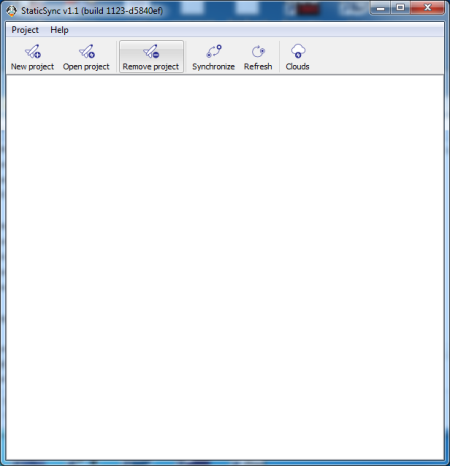Click the StaticSync app icon in title bar
Image resolution: width=450 pixels, height=466 pixels.
click(x=12, y=11)
